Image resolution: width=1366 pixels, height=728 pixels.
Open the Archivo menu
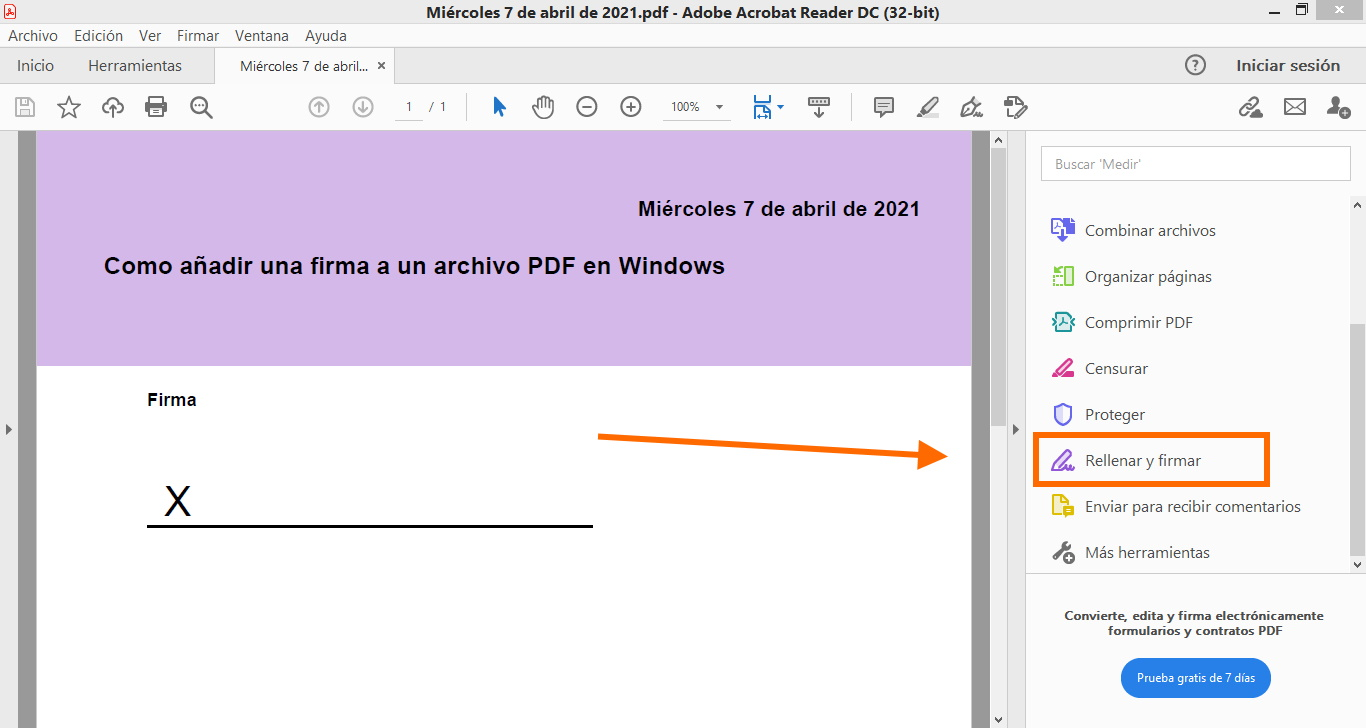[33, 35]
